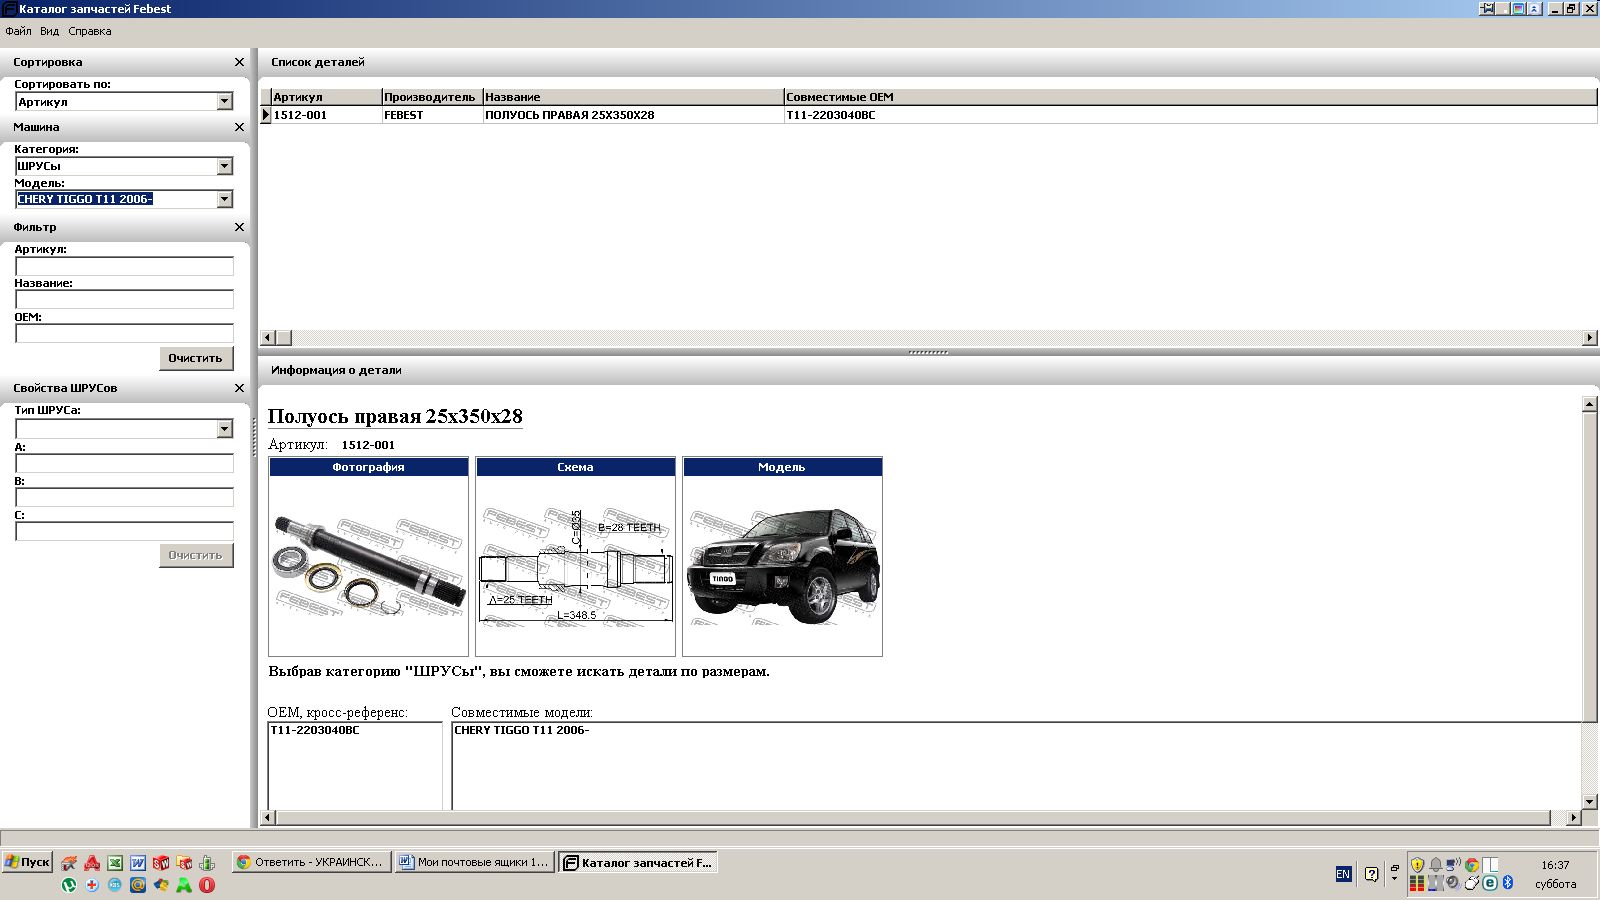Close the Машина panel
Screen dimensions: 1600x900
[x=239, y=127]
